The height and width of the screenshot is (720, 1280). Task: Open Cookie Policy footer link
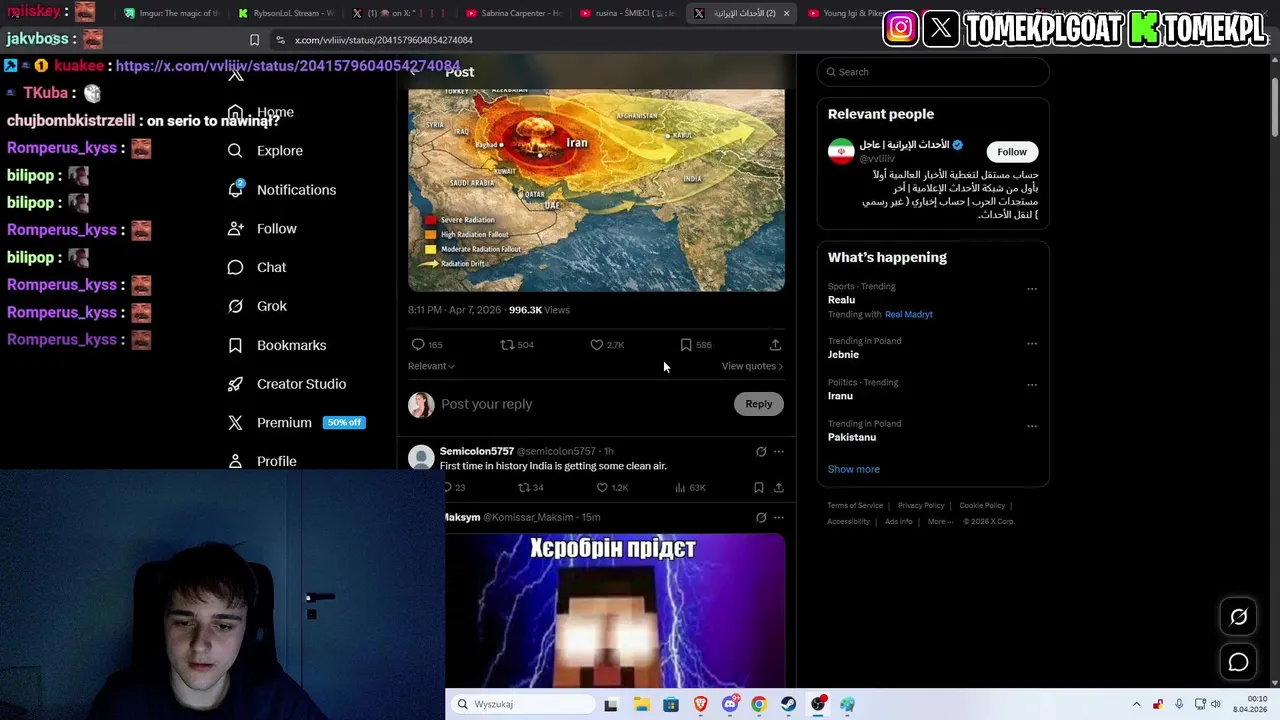coord(982,506)
